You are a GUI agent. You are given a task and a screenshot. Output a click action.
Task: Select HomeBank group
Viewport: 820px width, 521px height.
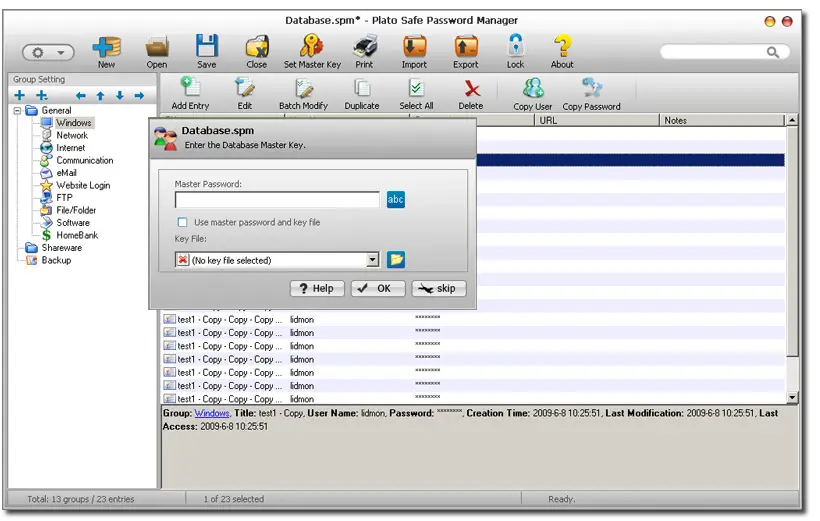click(x=77, y=235)
